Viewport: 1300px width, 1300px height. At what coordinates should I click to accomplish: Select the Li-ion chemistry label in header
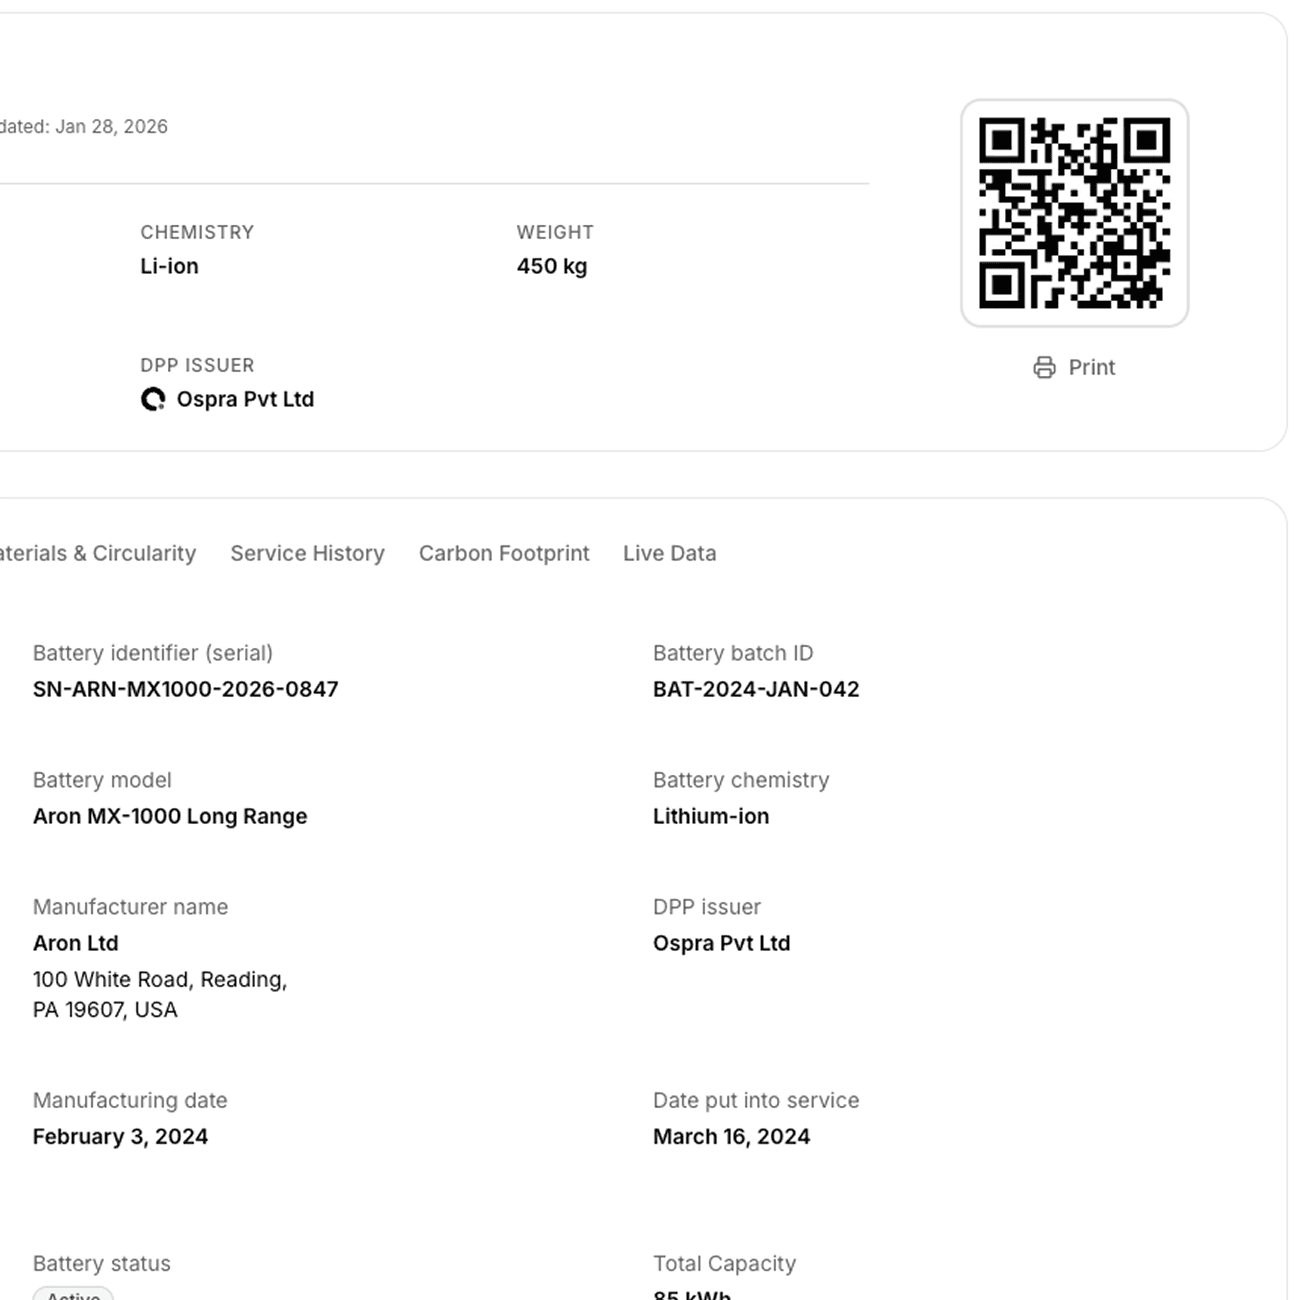(x=170, y=266)
